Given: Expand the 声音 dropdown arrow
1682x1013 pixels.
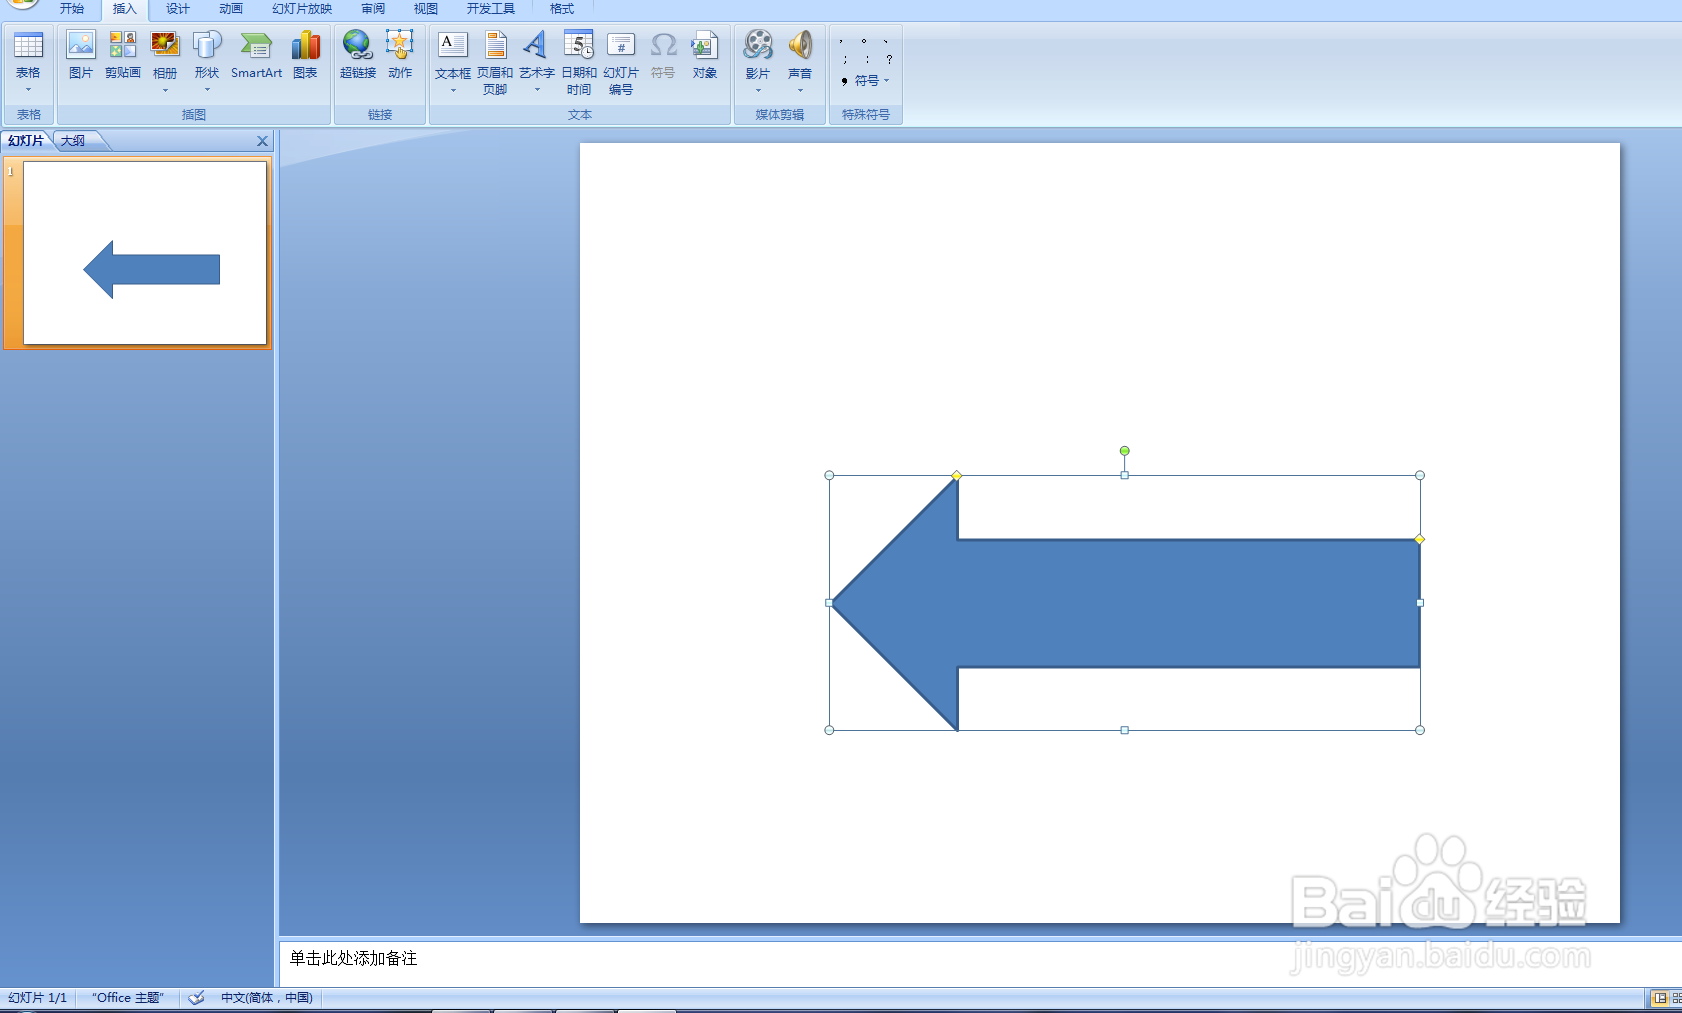Looking at the screenshot, I should 800,90.
